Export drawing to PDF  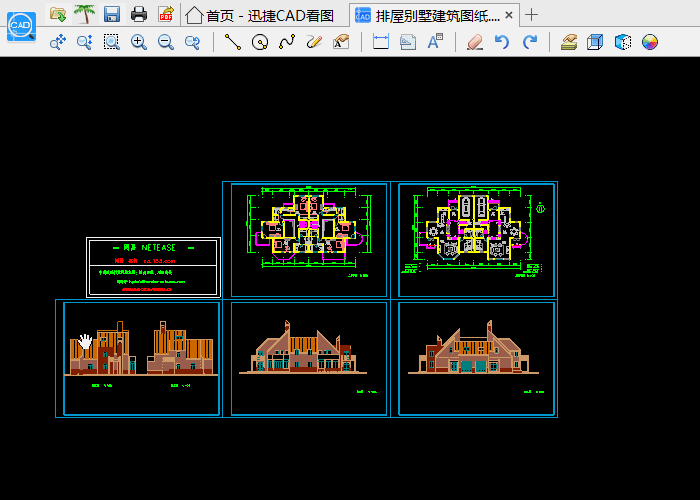click(x=166, y=14)
